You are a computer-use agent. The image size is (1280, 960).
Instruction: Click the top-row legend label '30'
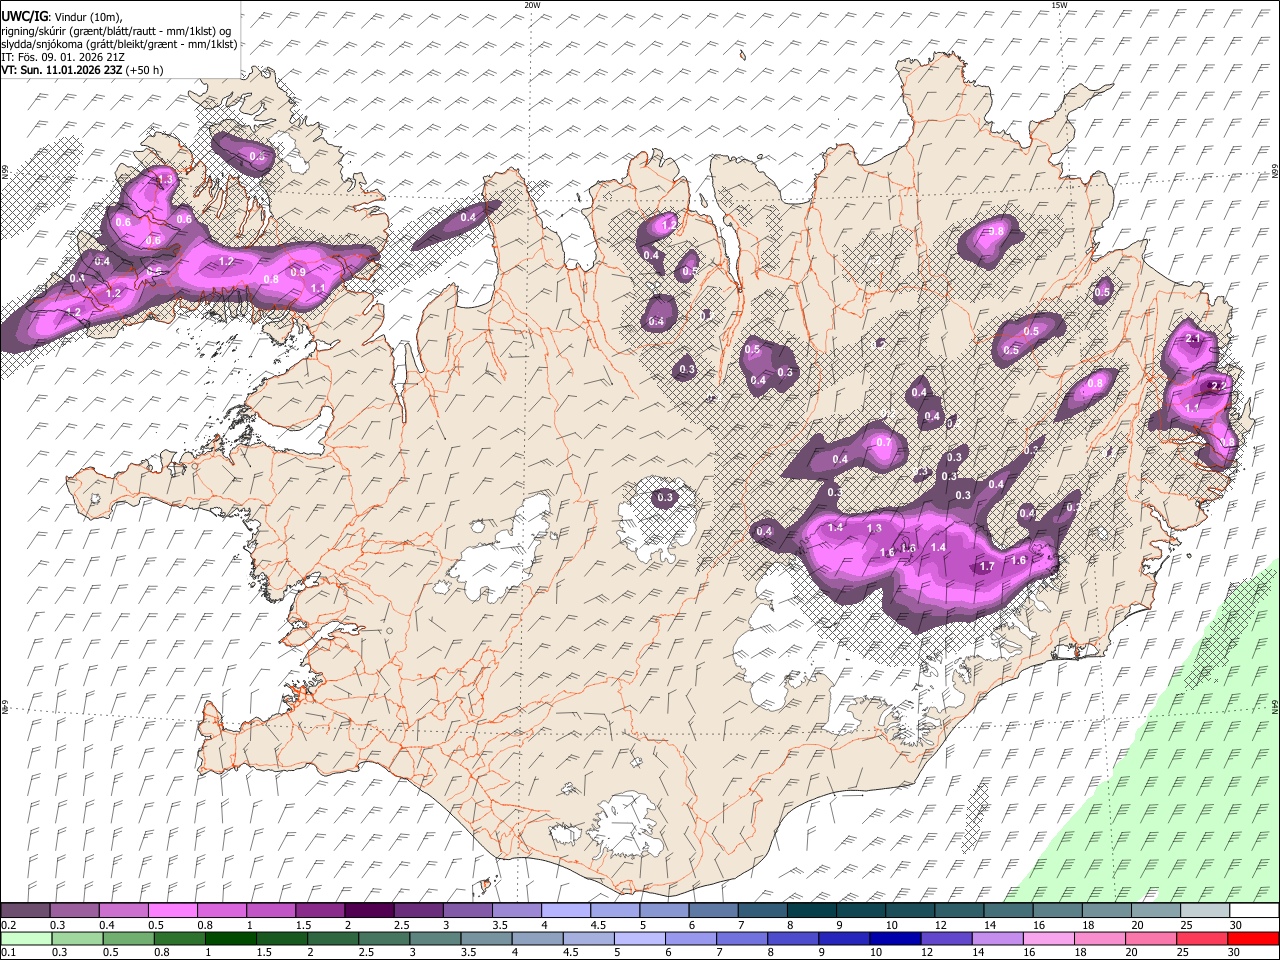(x=1236, y=925)
